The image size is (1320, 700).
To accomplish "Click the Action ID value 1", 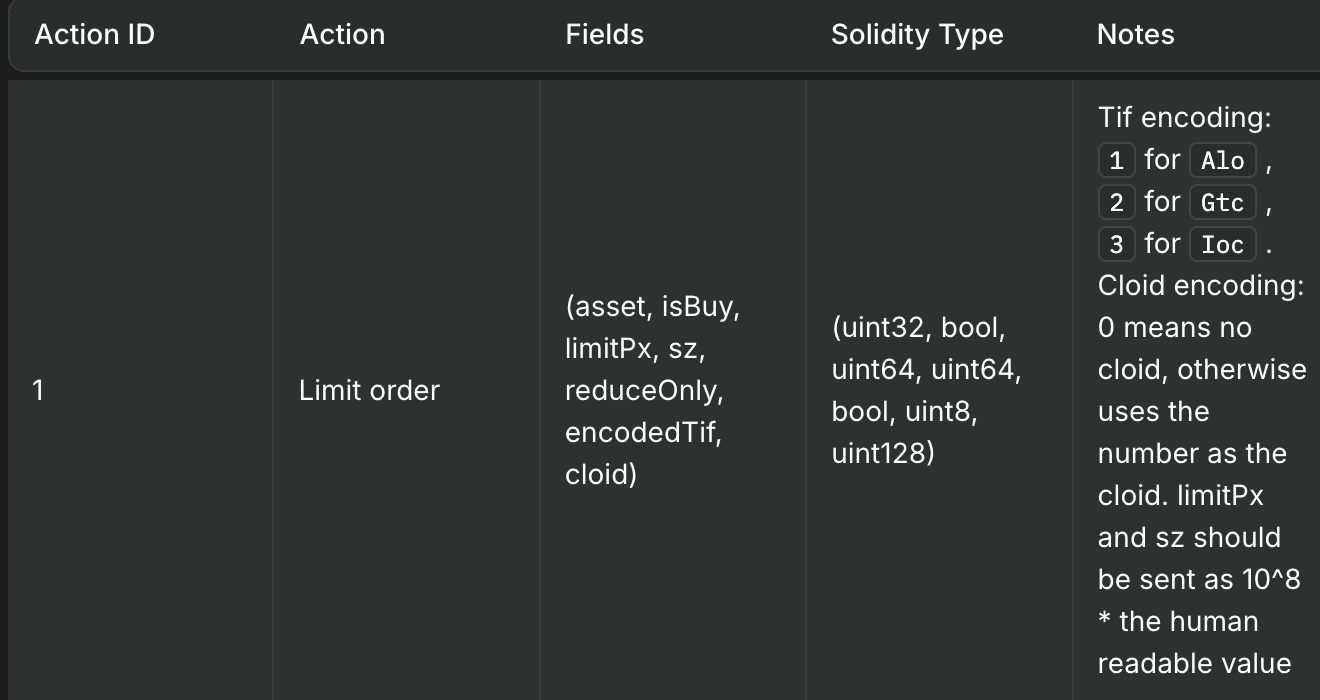I will [x=38, y=390].
